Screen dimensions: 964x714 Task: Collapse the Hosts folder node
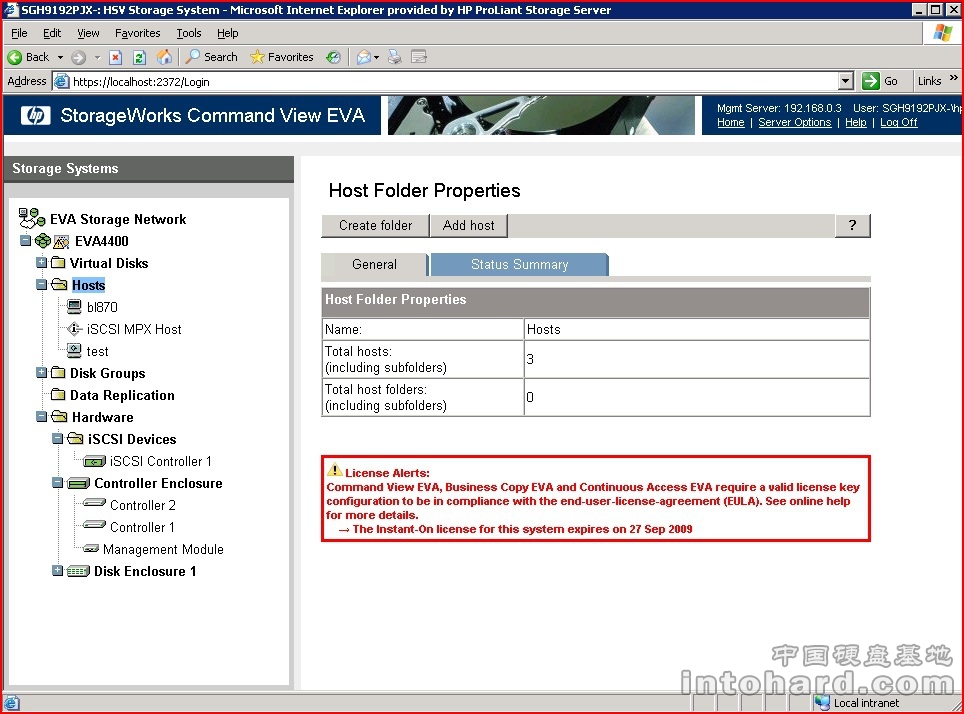pos(41,285)
